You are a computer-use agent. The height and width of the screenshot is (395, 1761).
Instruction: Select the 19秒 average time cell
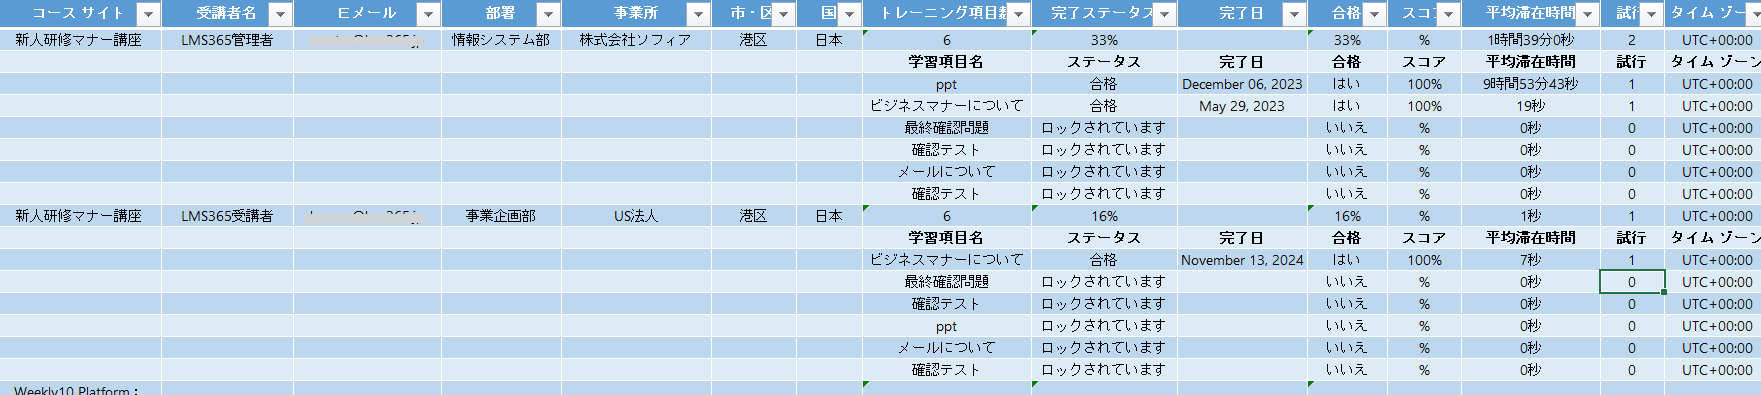pyautogui.click(x=1531, y=106)
